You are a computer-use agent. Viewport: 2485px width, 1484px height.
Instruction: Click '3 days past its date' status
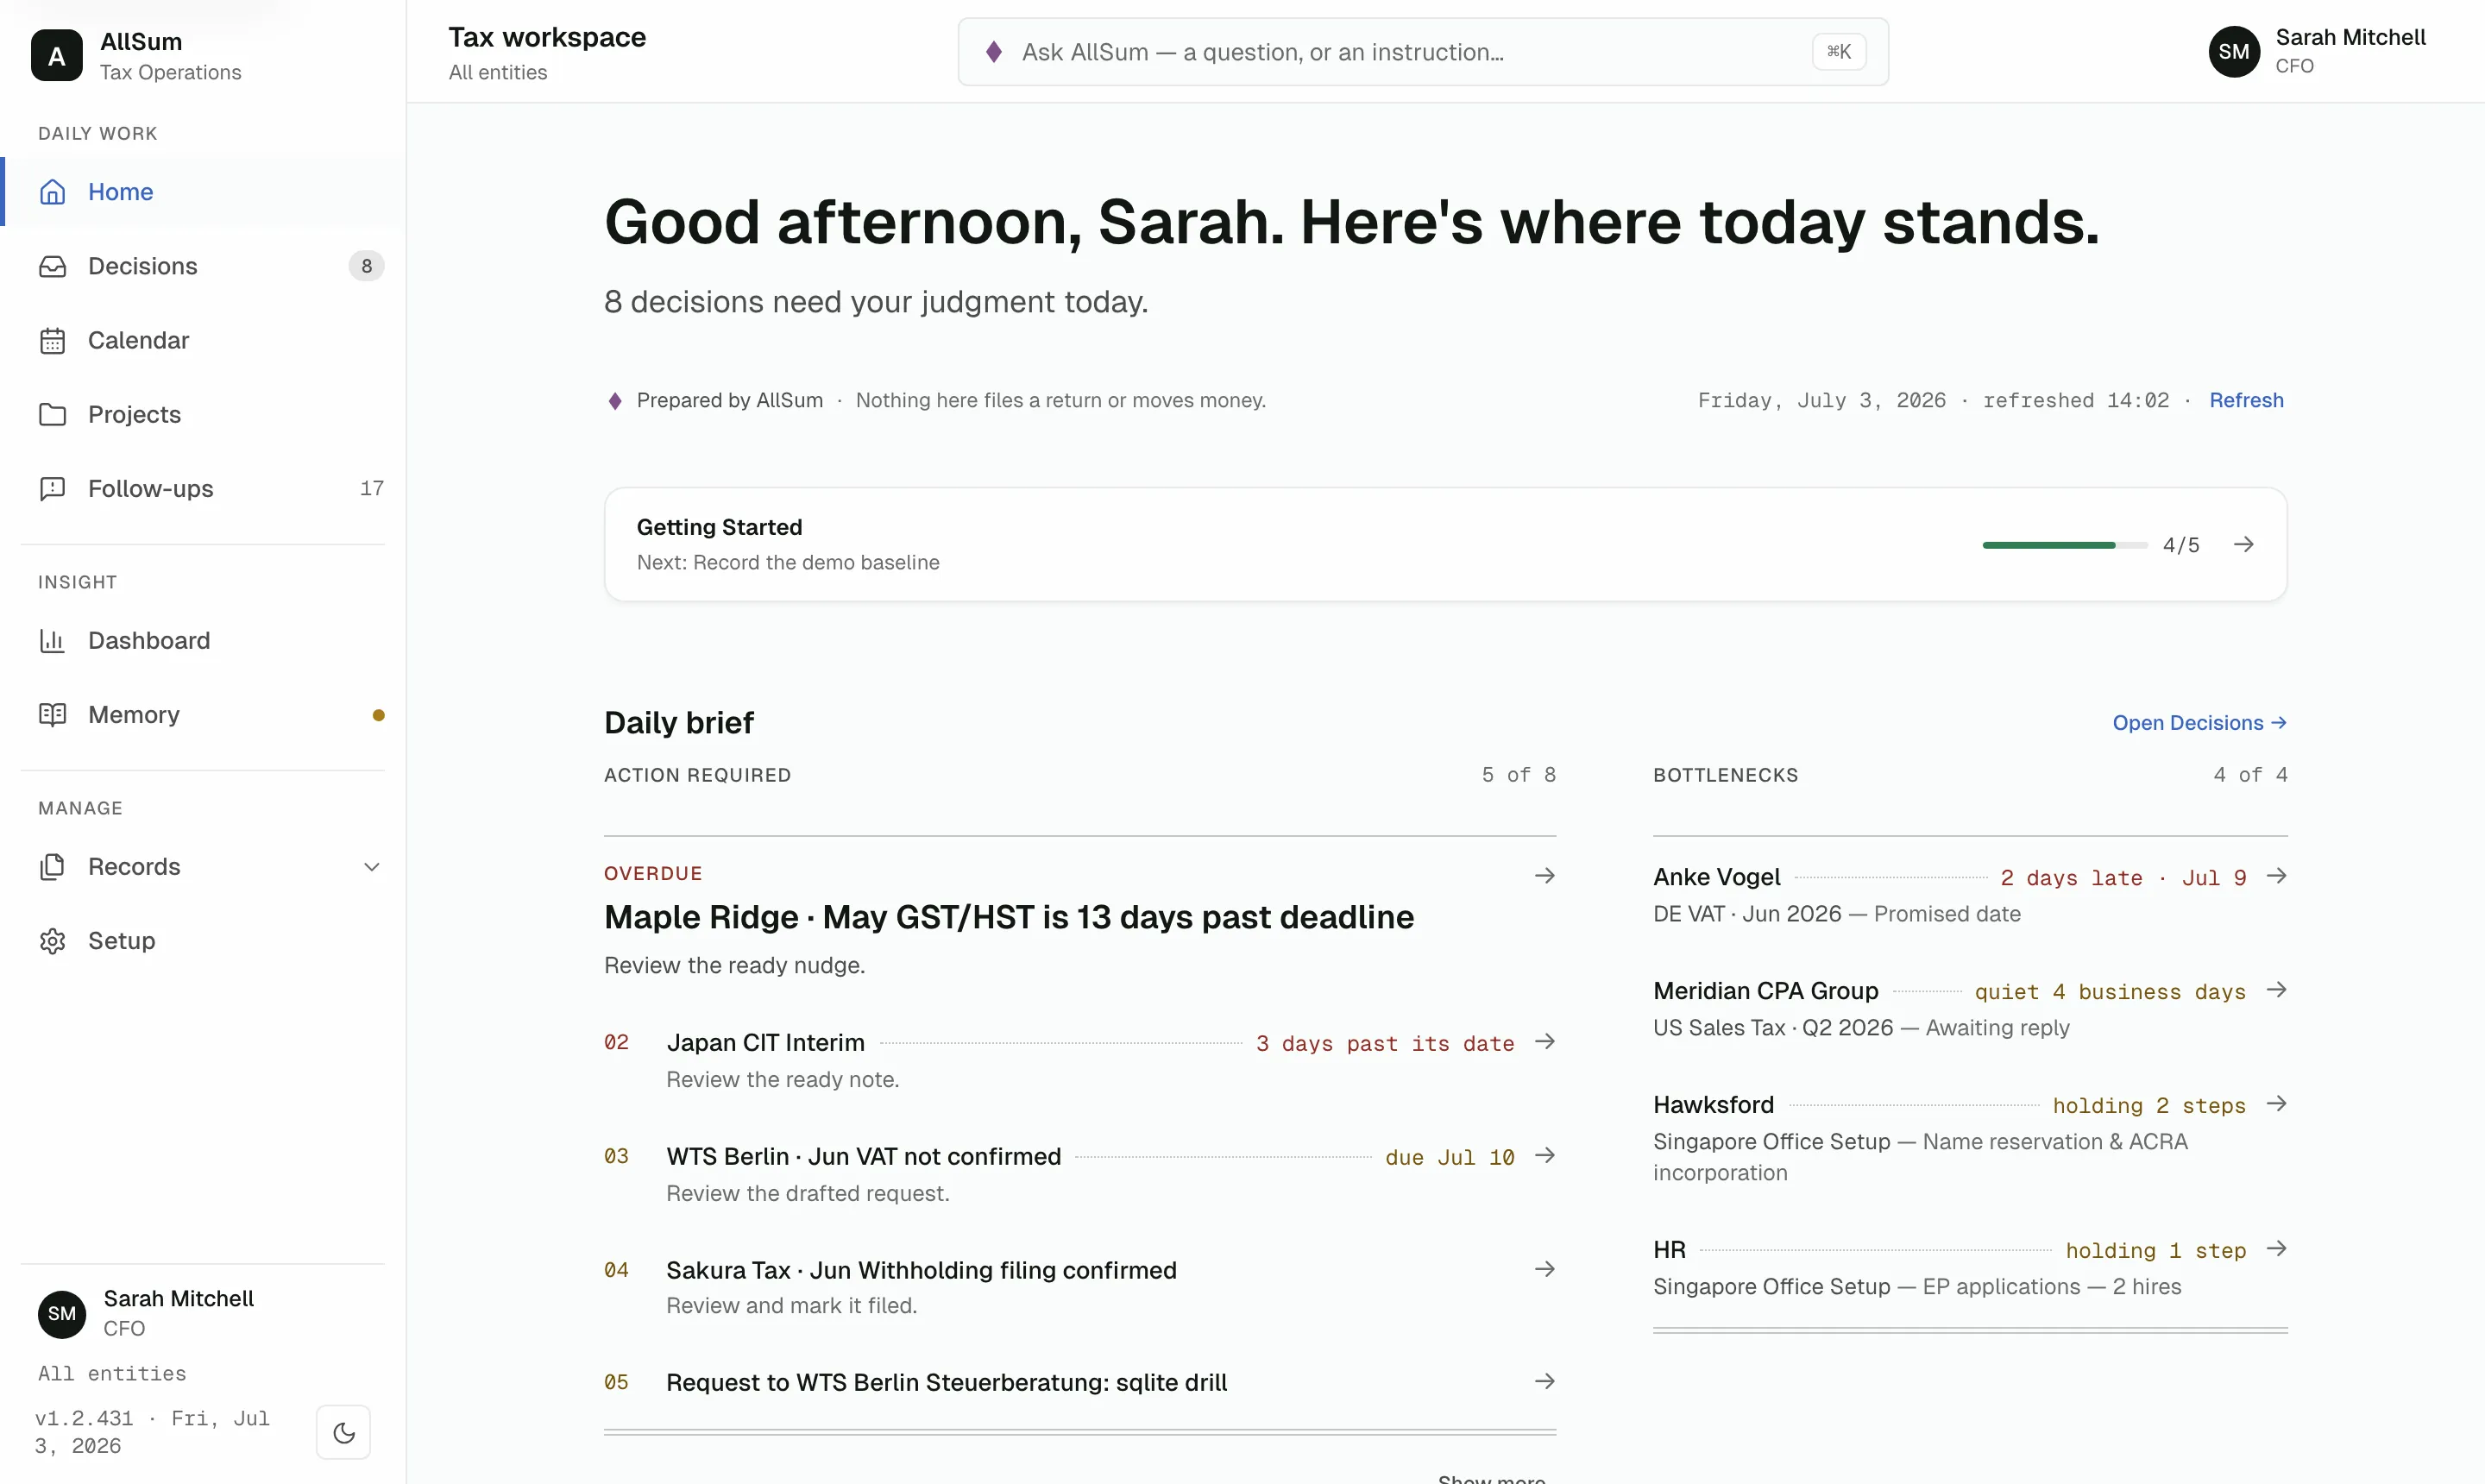1385,1044
